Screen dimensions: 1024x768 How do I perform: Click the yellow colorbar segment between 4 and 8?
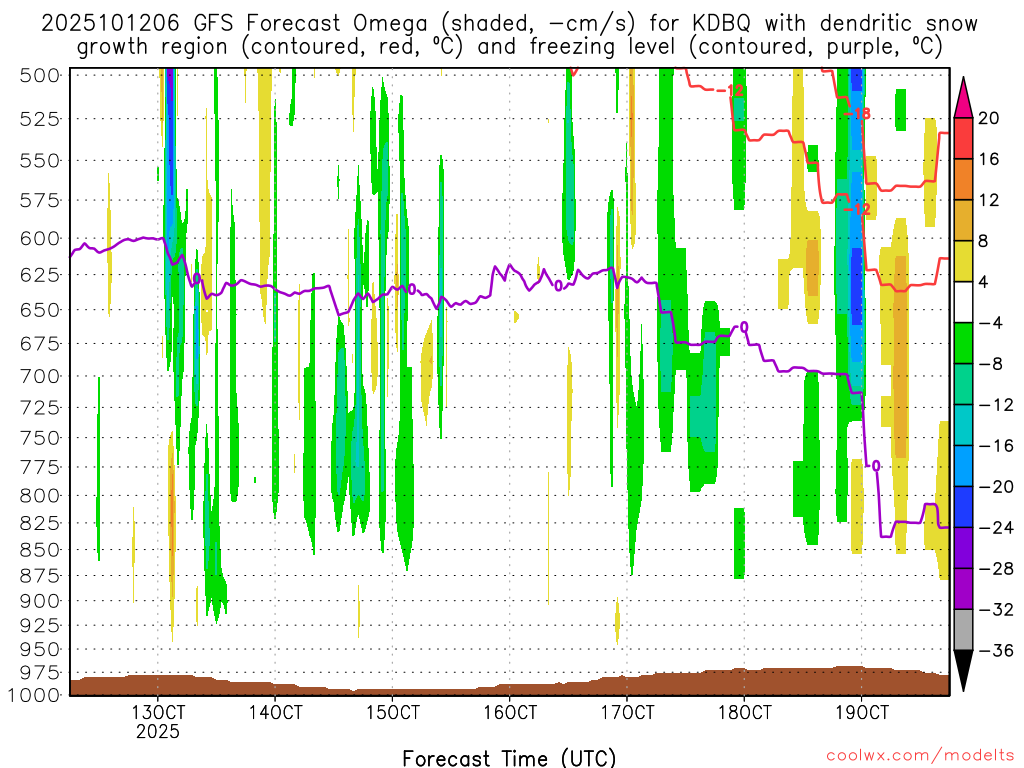pyautogui.click(x=963, y=261)
